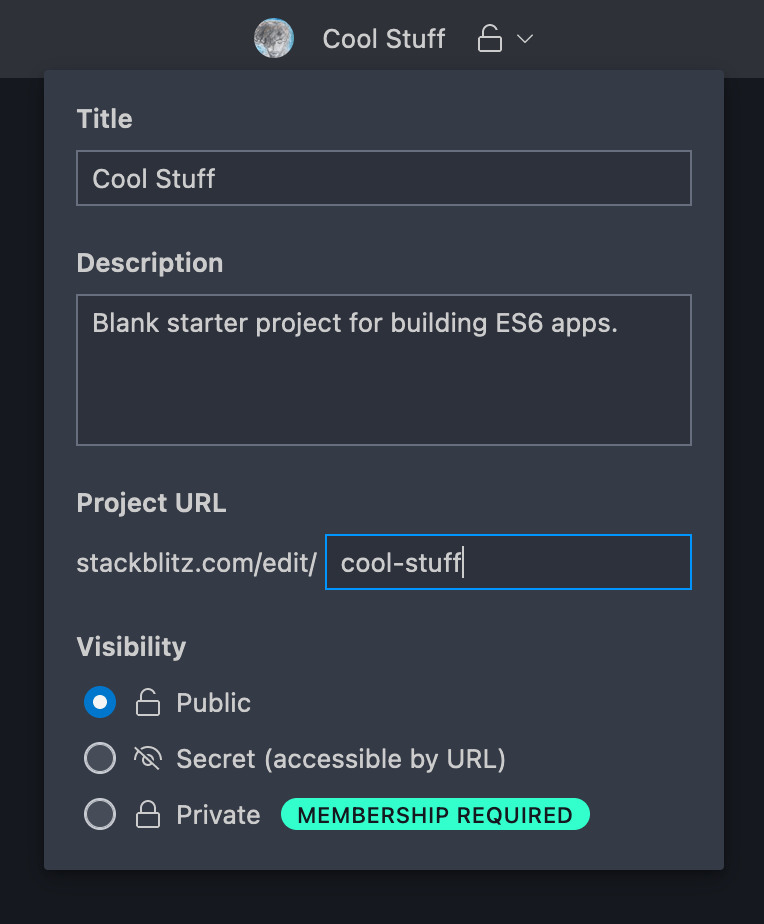Click the closed lock icon beside Private
Viewport: 764px width, 924px height.
[x=147, y=814]
